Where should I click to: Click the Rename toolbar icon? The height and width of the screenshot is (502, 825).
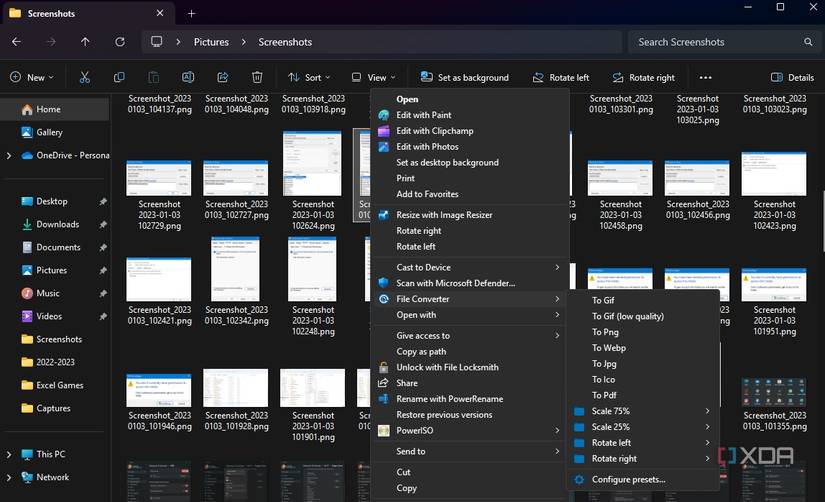188,77
